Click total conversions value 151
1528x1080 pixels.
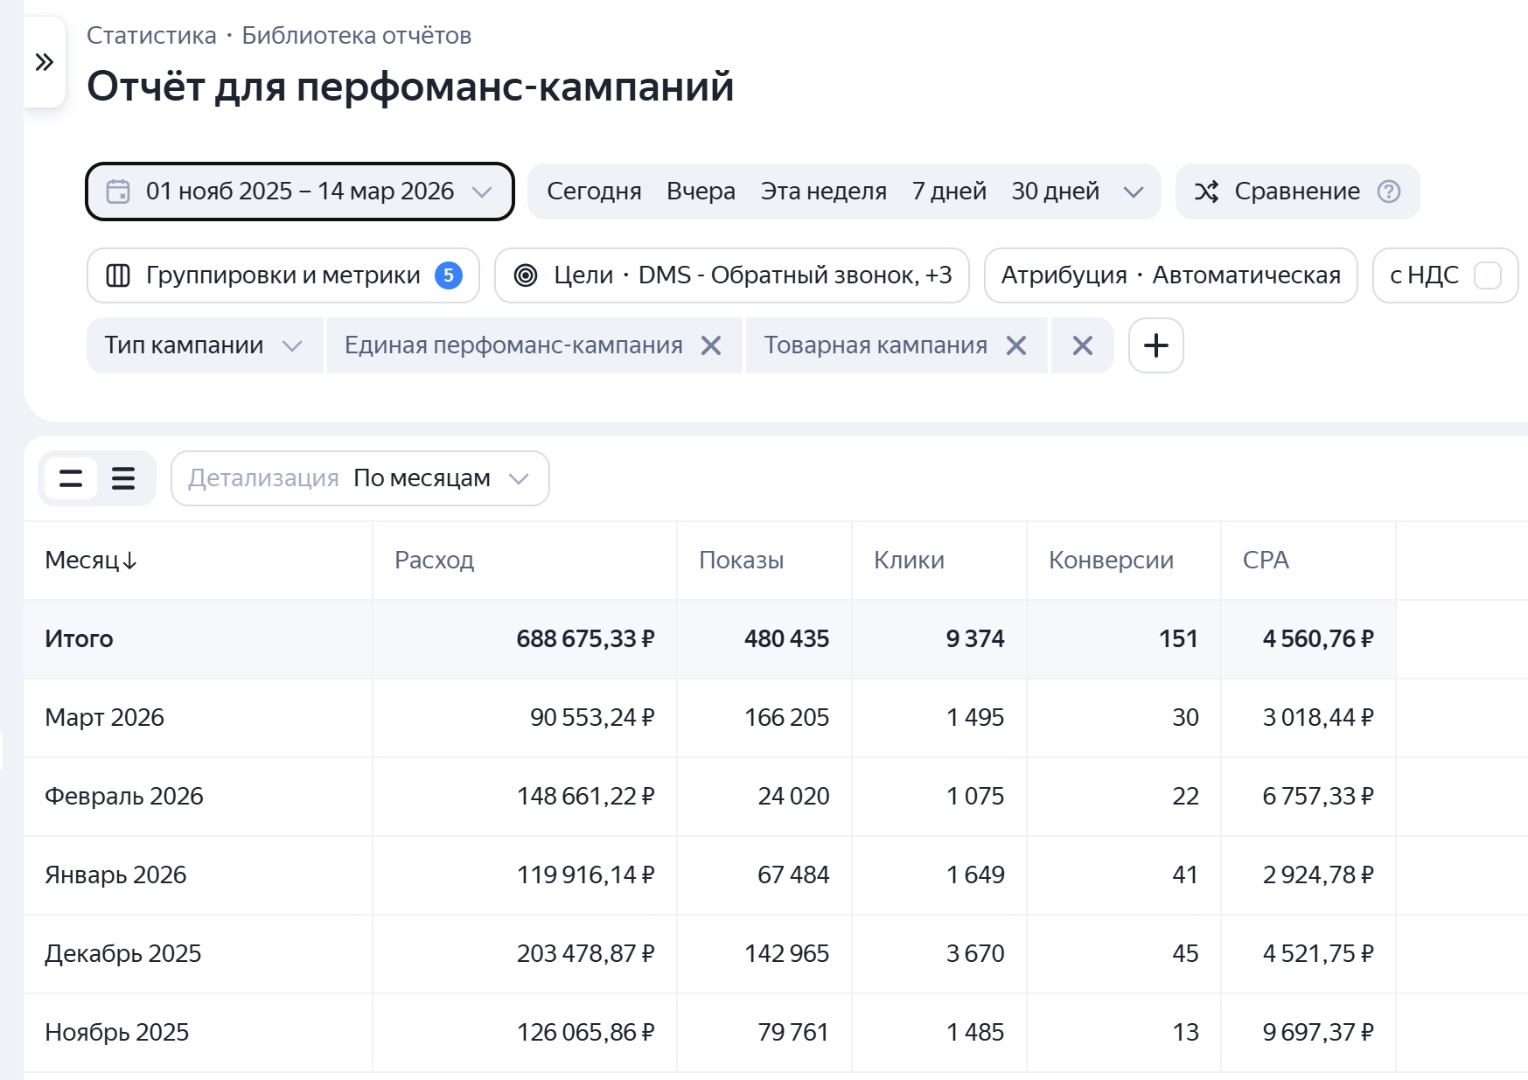click(1178, 639)
